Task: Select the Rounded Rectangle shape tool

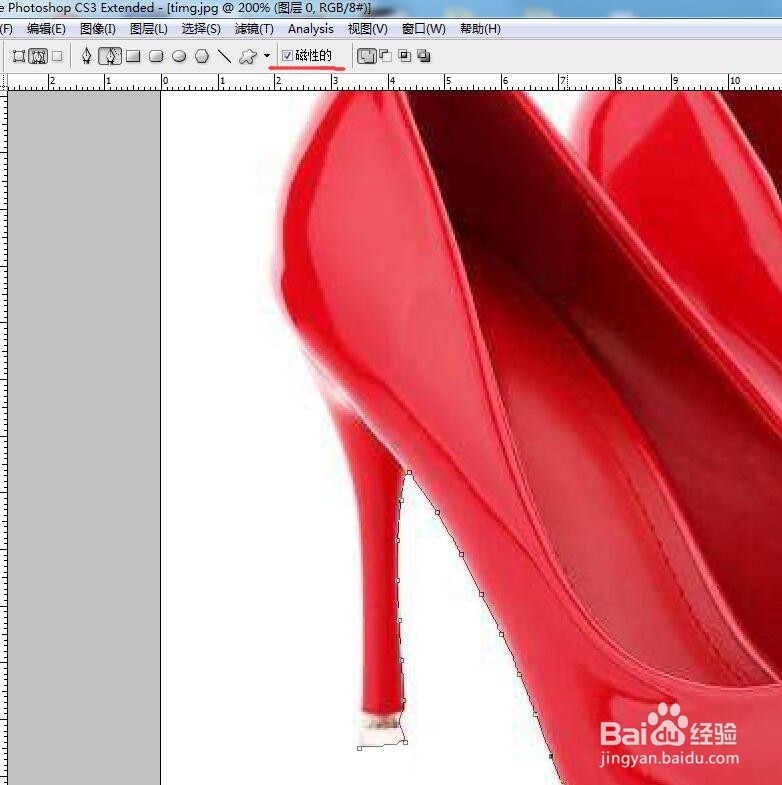Action: 156,56
